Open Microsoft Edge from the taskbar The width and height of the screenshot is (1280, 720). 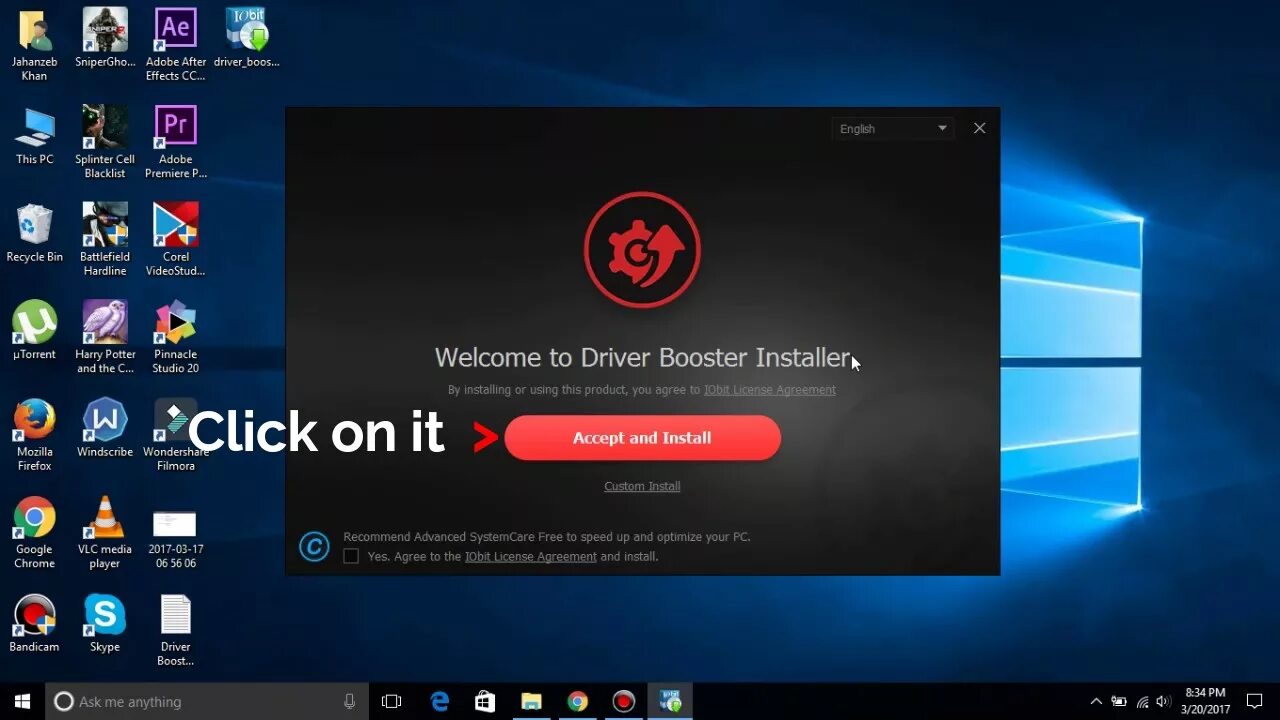coord(440,701)
